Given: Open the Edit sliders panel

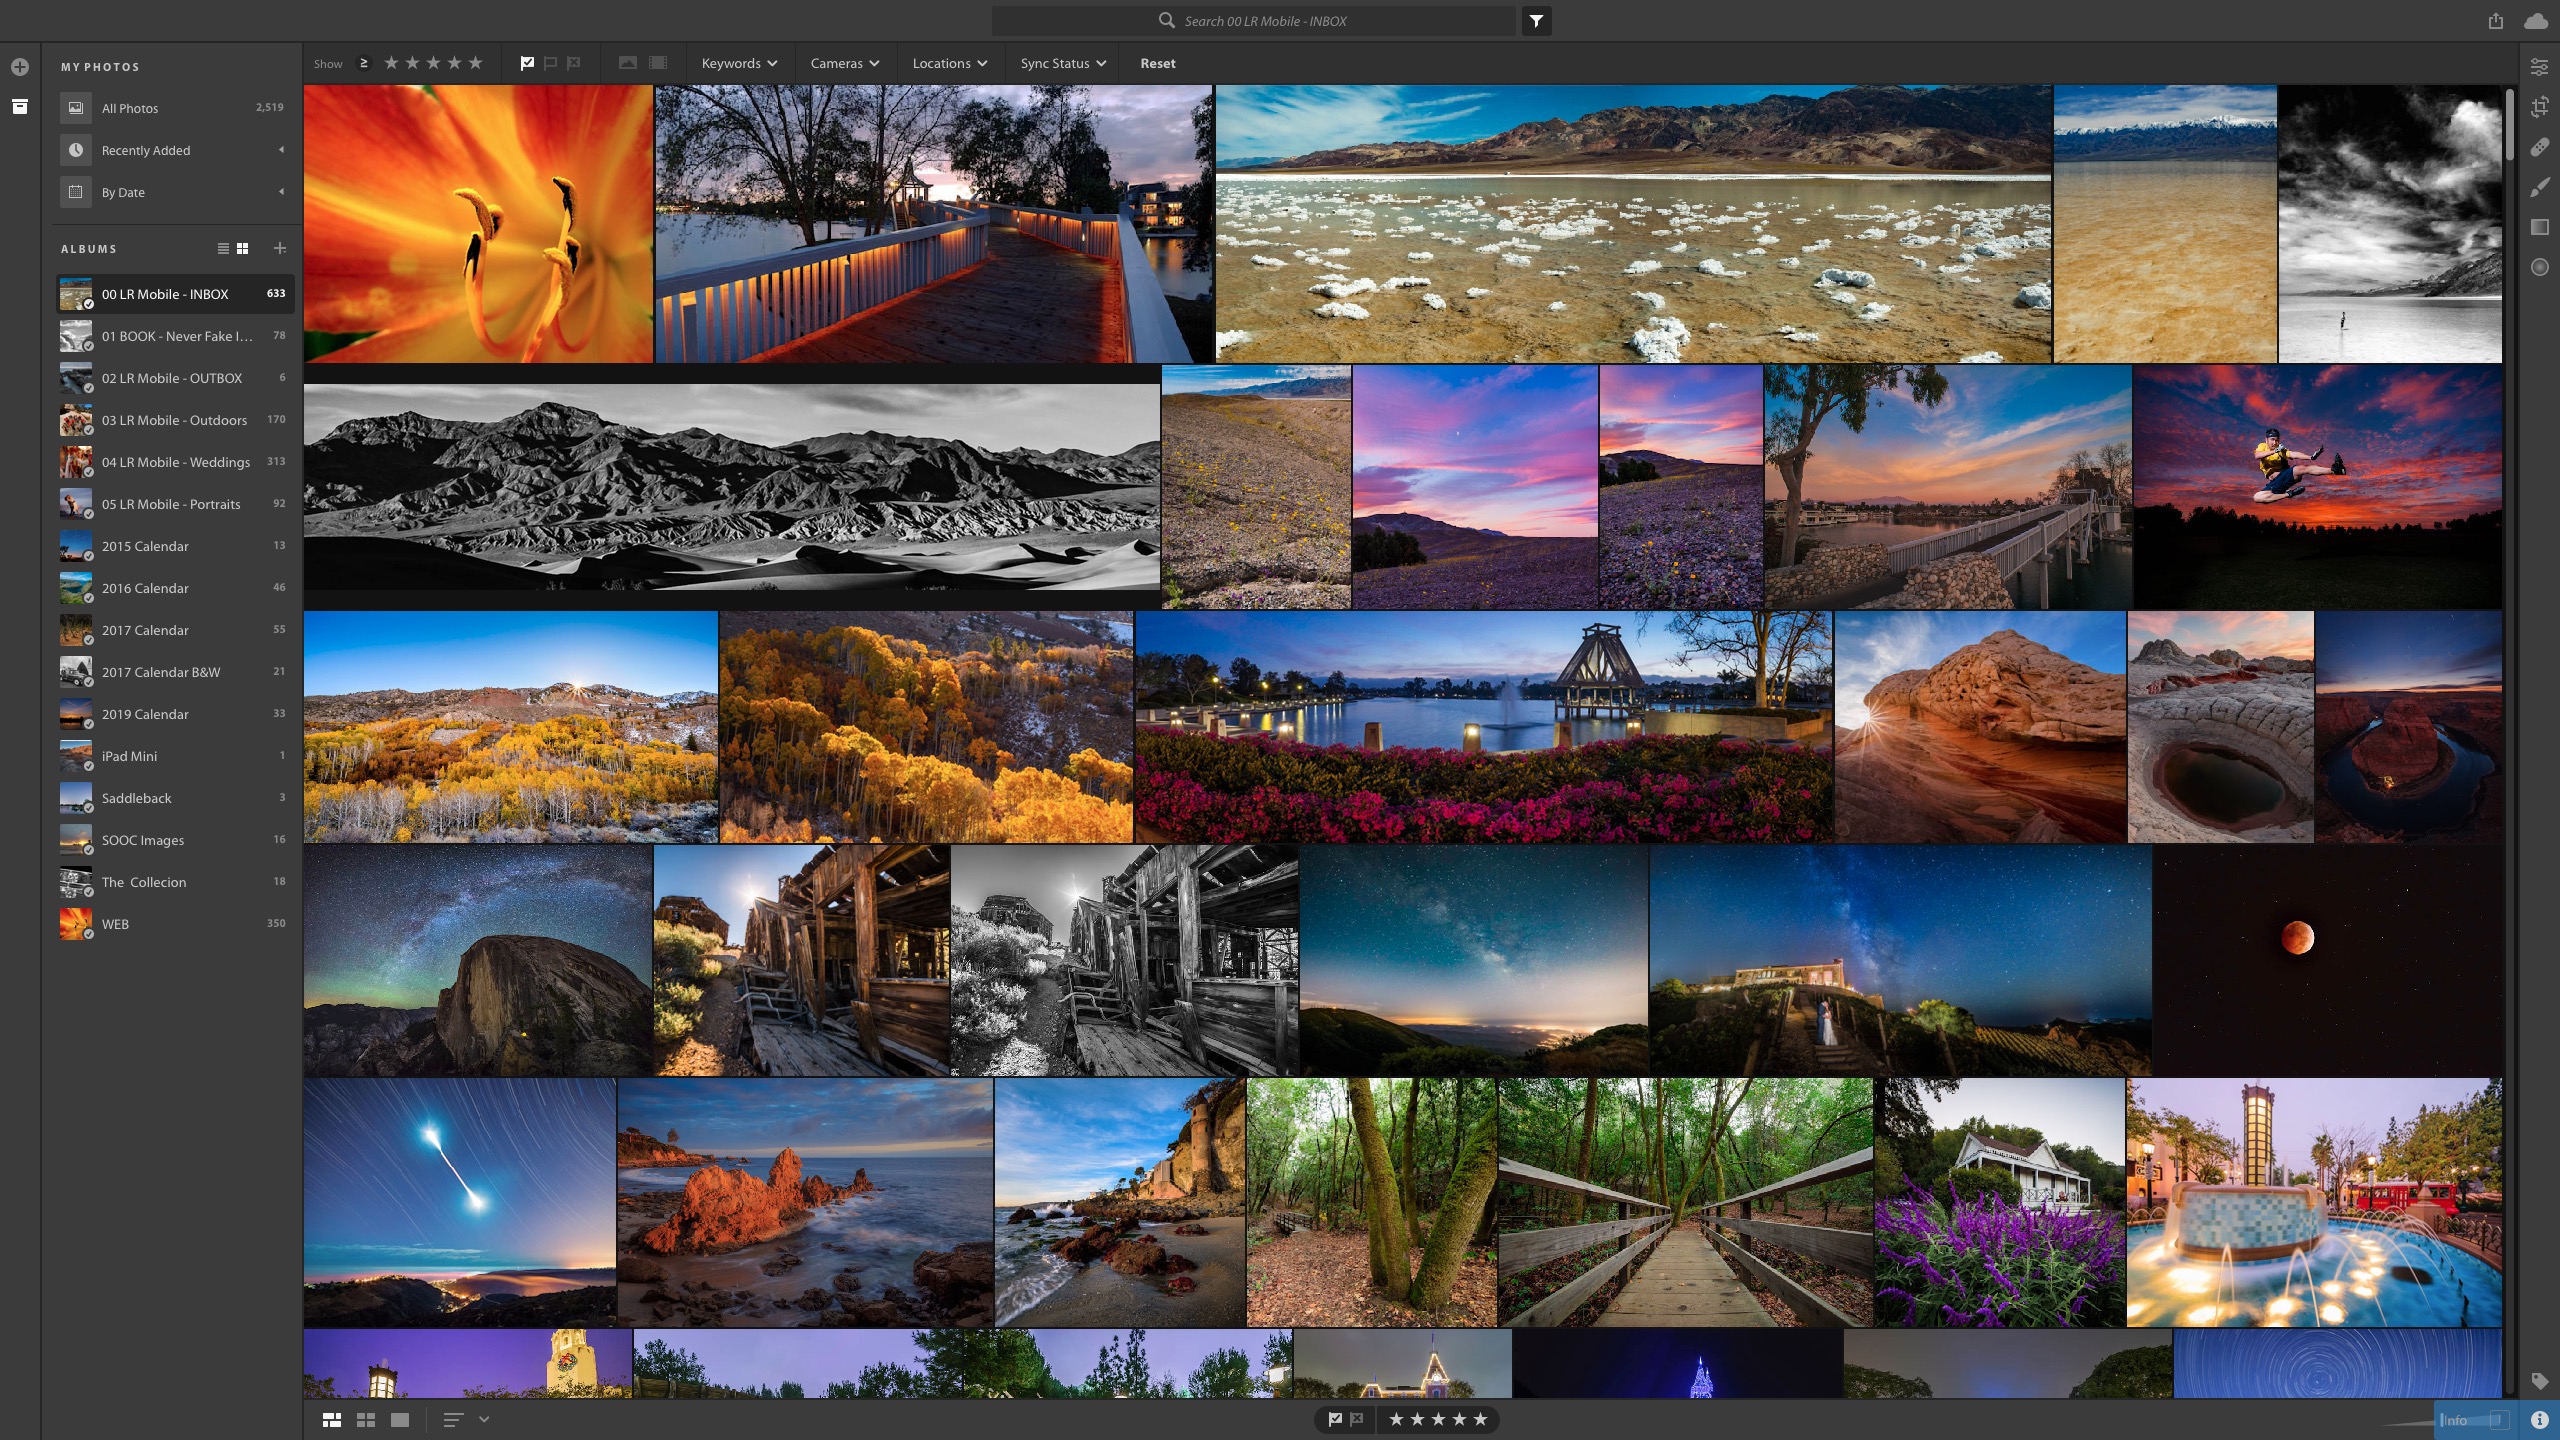Looking at the screenshot, I should coord(2540,66).
